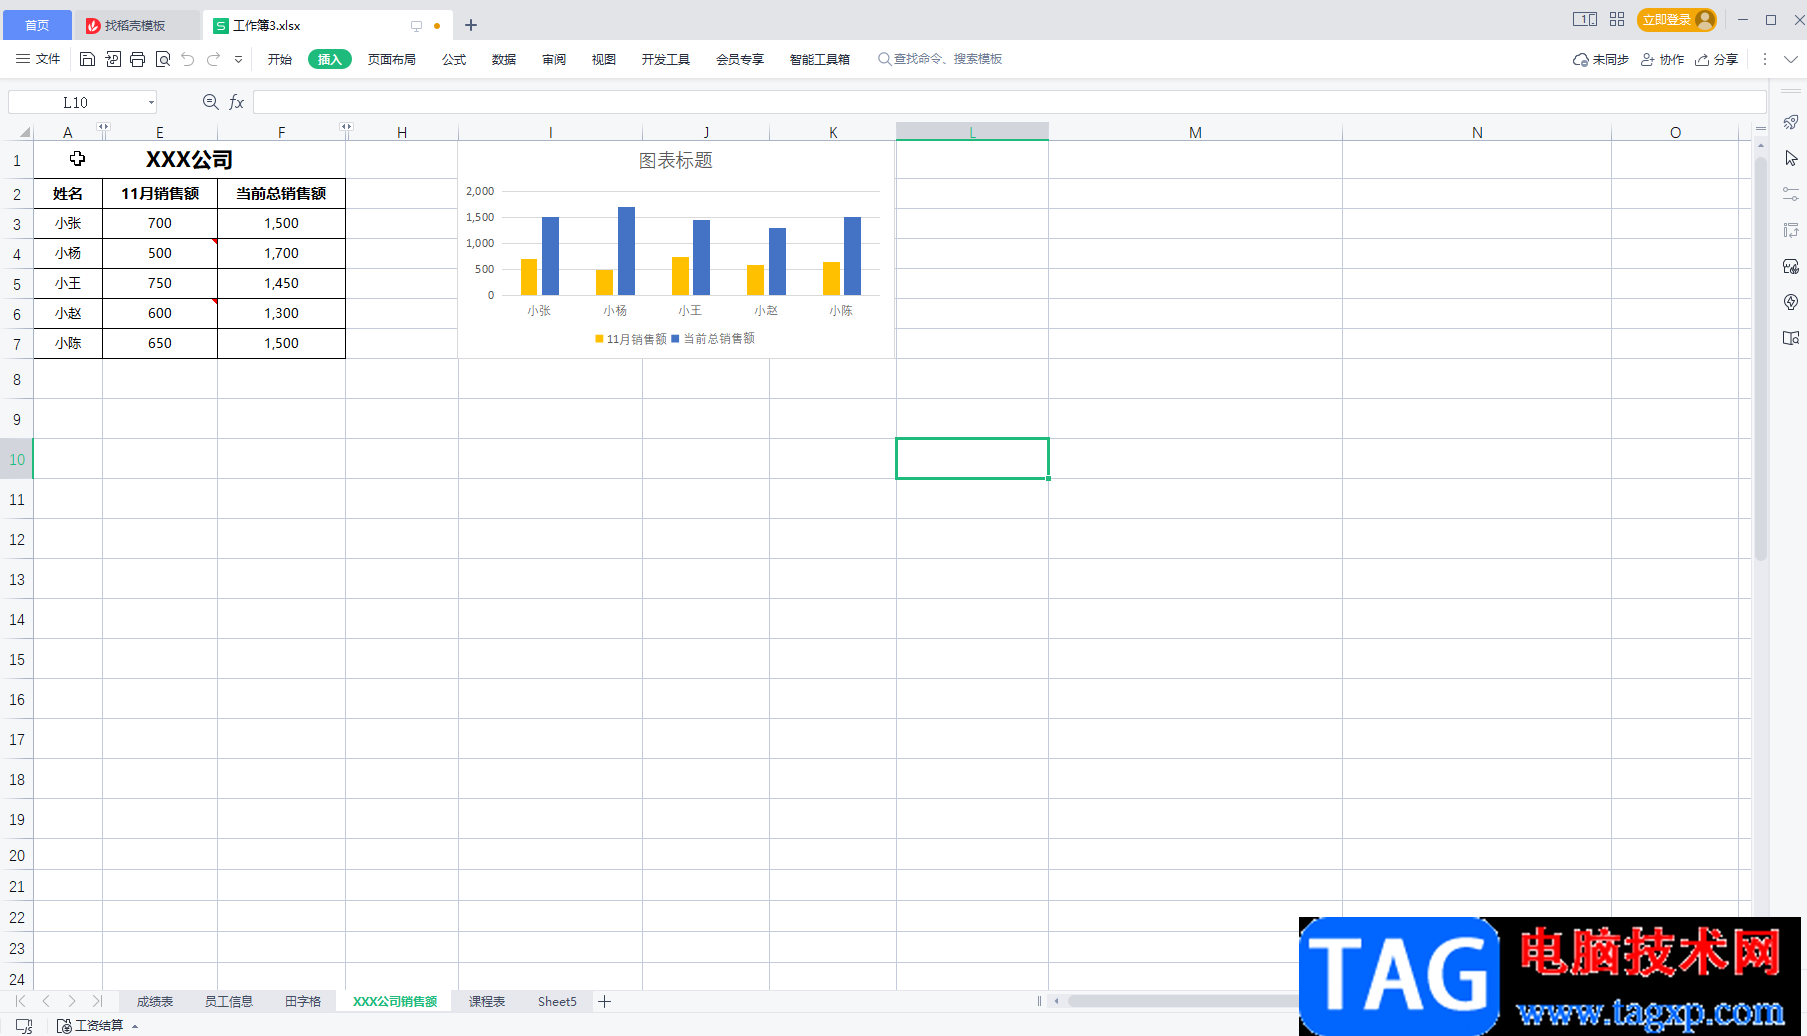The image size is (1807, 1036).
Task: Click the Save As icon beside Save
Action: [x=113, y=59]
